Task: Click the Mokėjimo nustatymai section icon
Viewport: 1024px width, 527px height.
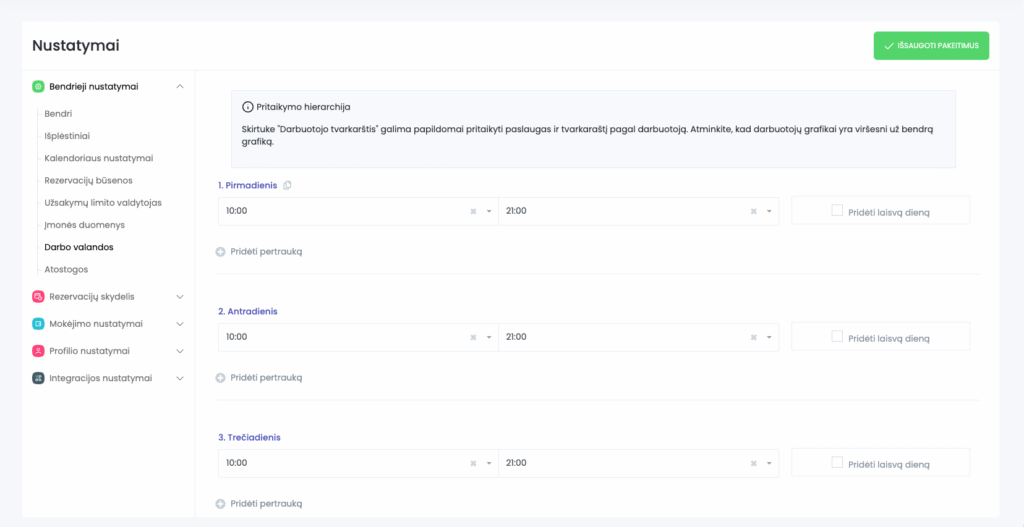Action: [x=38, y=323]
